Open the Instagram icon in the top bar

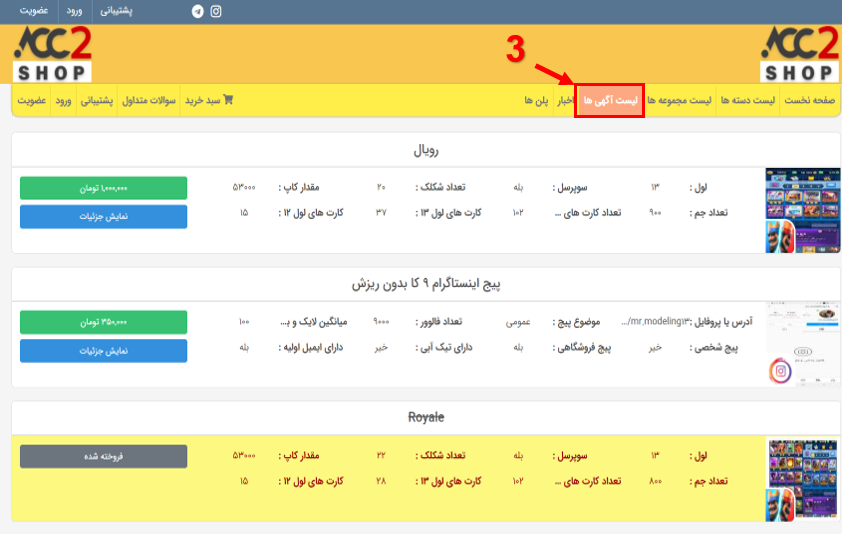tap(216, 11)
